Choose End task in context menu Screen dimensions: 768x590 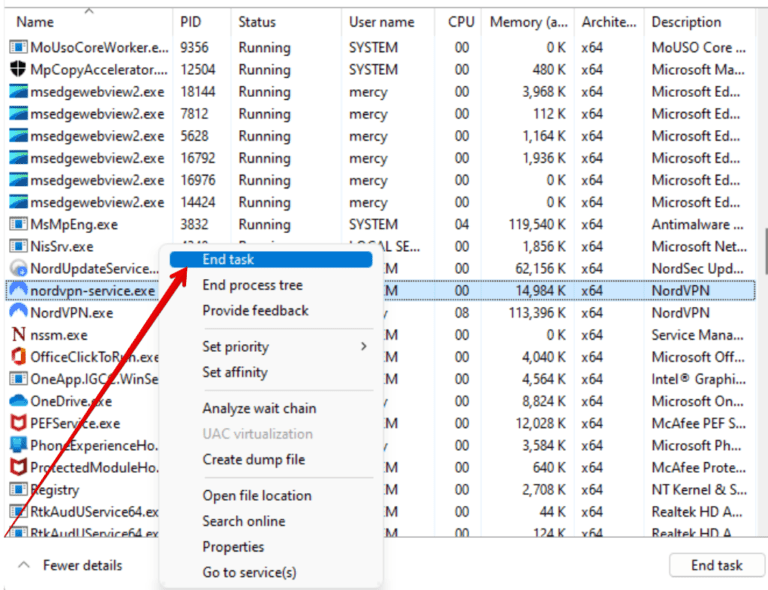point(271,260)
